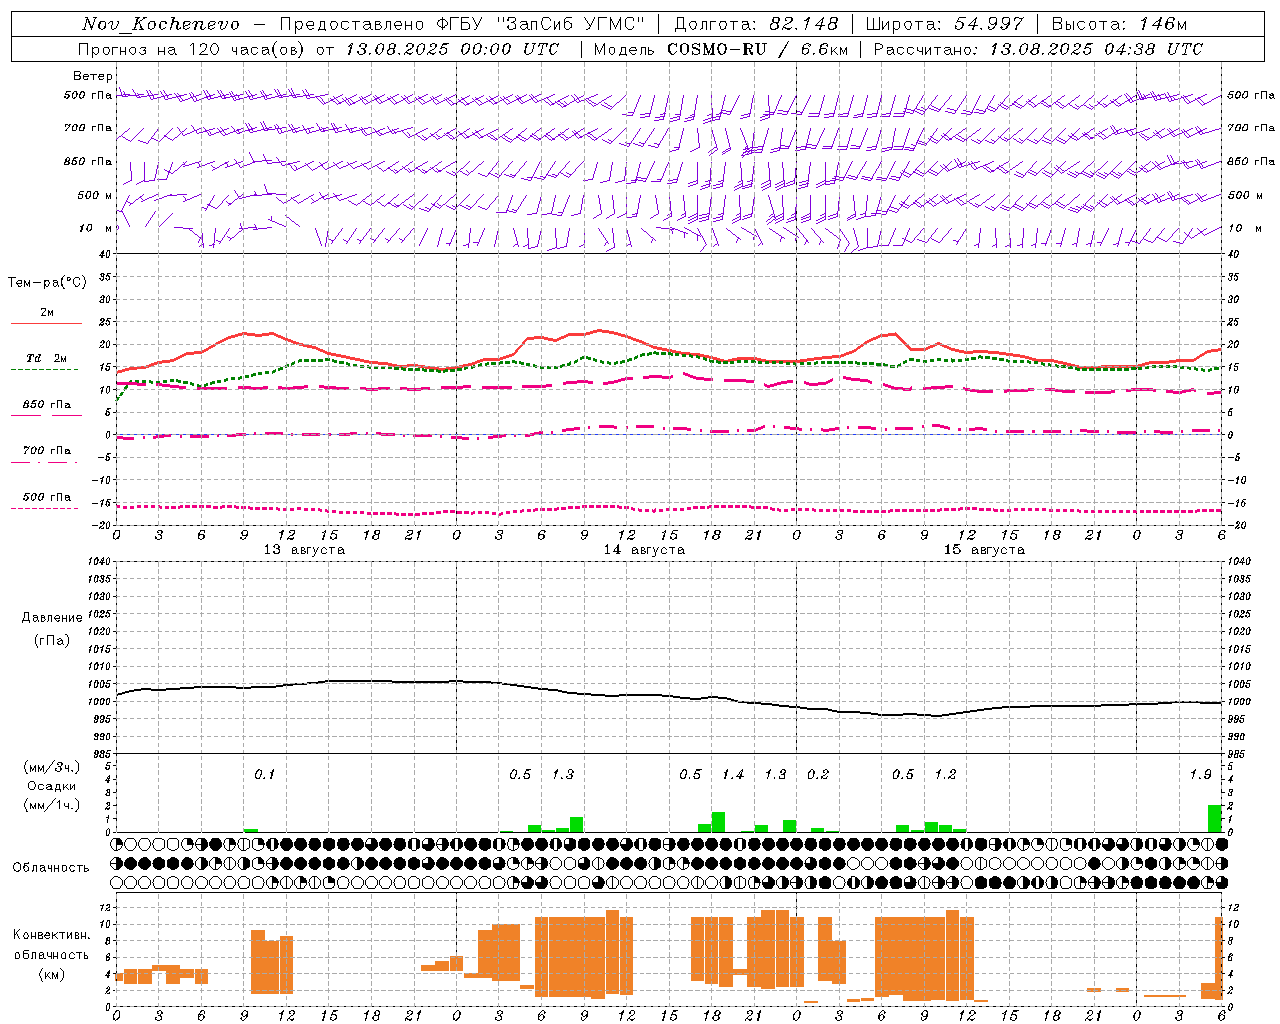Click the Тем-ра(°C) temperature panel label

click(x=47, y=283)
